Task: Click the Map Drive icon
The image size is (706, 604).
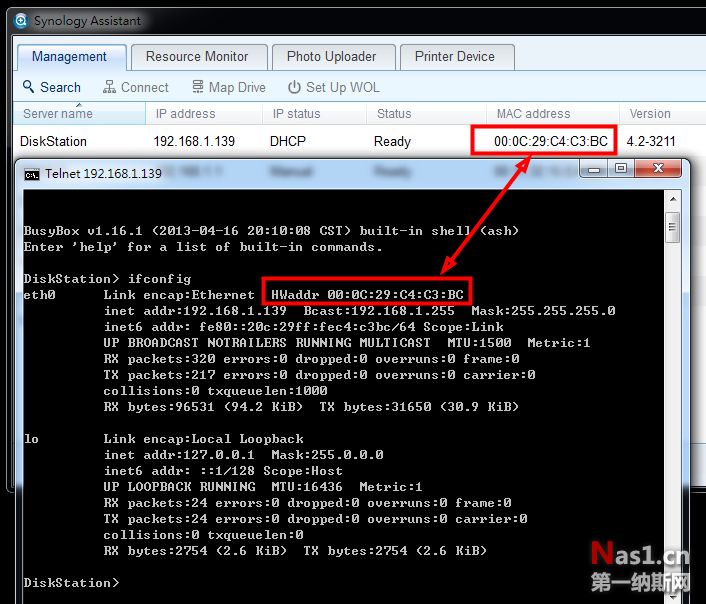Action: coord(198,86)
